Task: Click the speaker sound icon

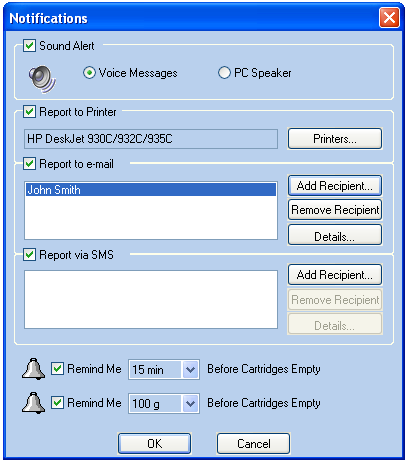Action: 42,79
